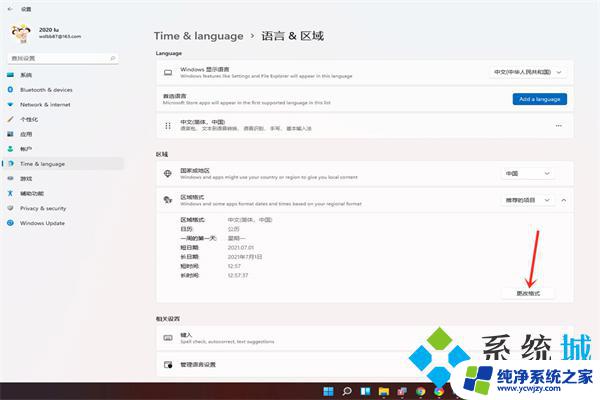600x400 pixels.
Task: Open the 键入 typing settings row
Action: tap(360, 337)
